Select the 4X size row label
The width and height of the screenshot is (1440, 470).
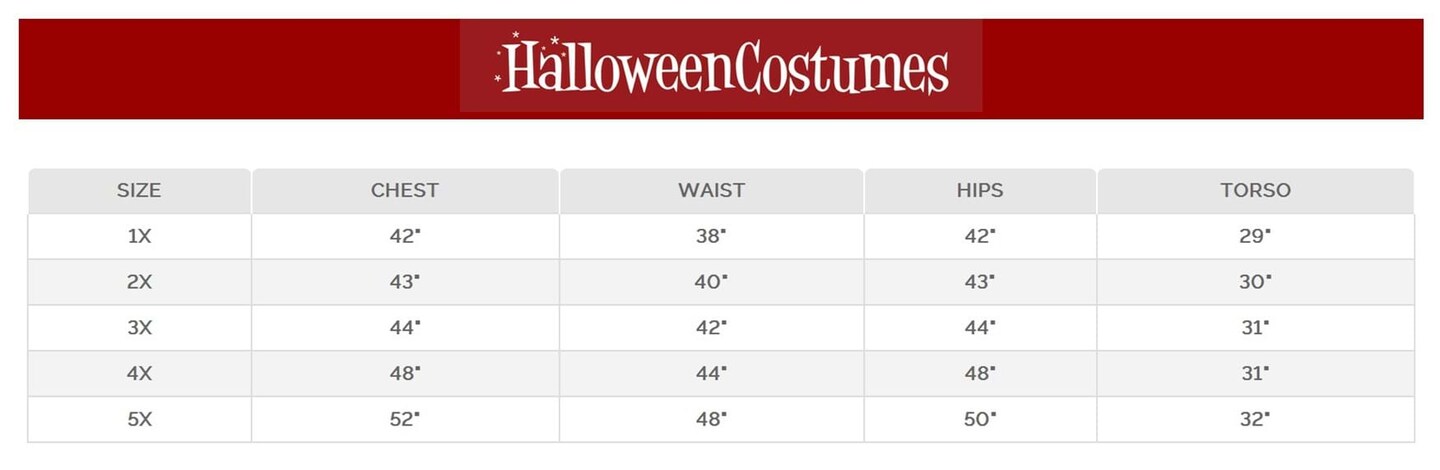pyautogui.click(x=139, y=374)
